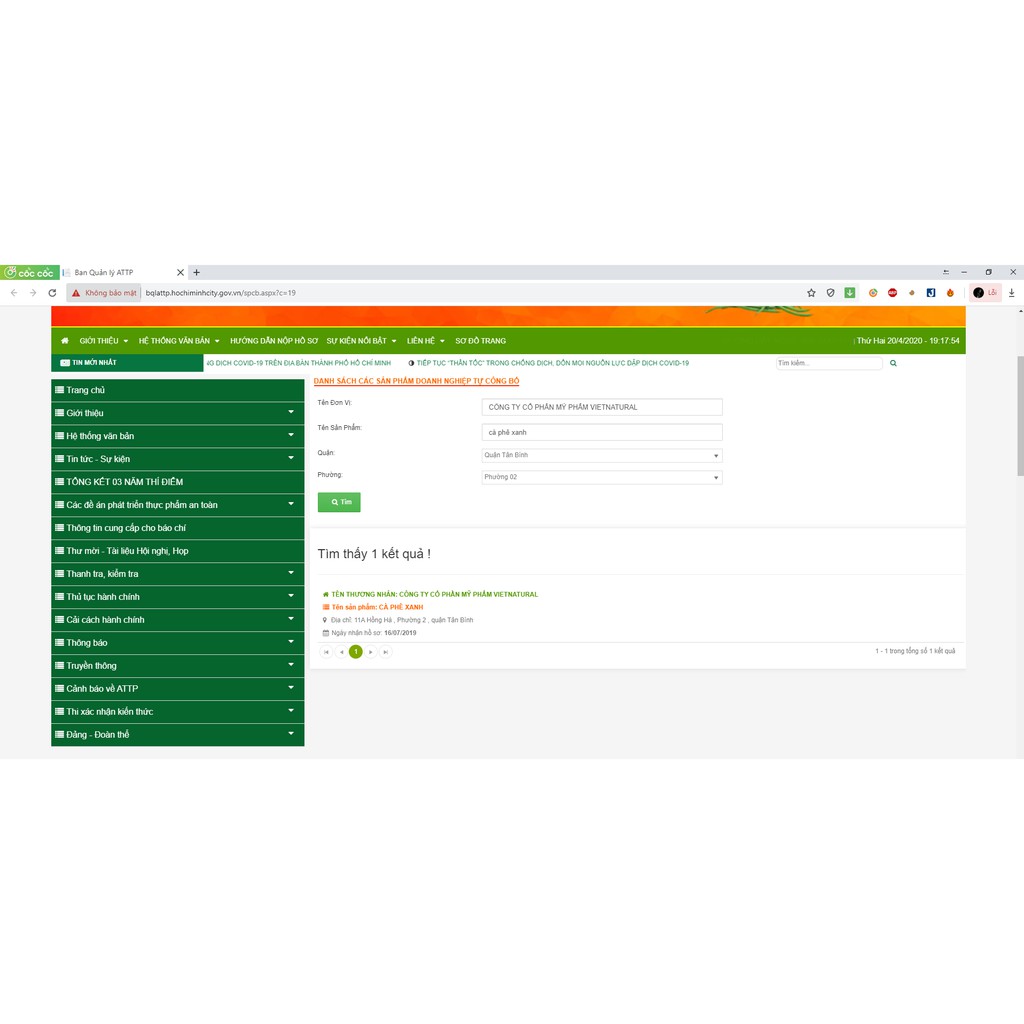Viewport: 1024px width, 1024px height.
Task: Go to the first results page icon
Action: click(x=326, y=652)
